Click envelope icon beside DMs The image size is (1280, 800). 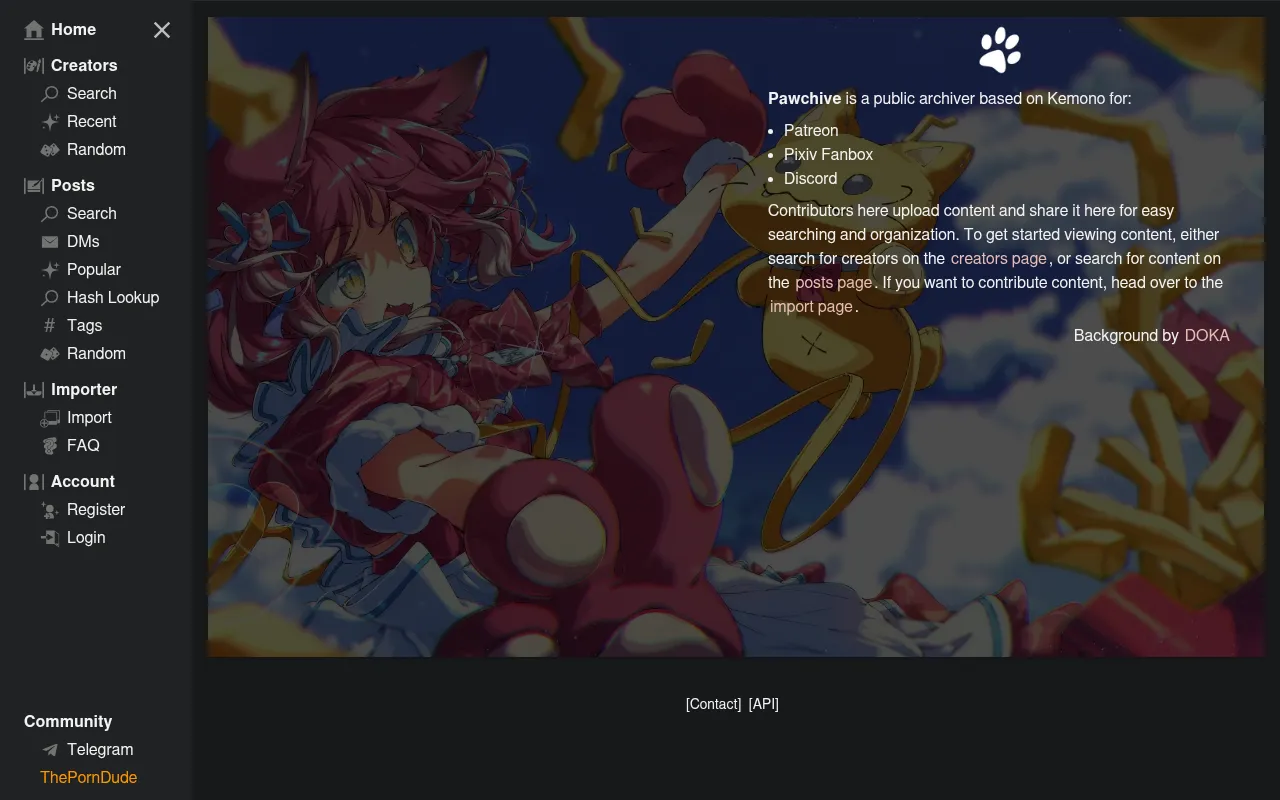(50, 242)
